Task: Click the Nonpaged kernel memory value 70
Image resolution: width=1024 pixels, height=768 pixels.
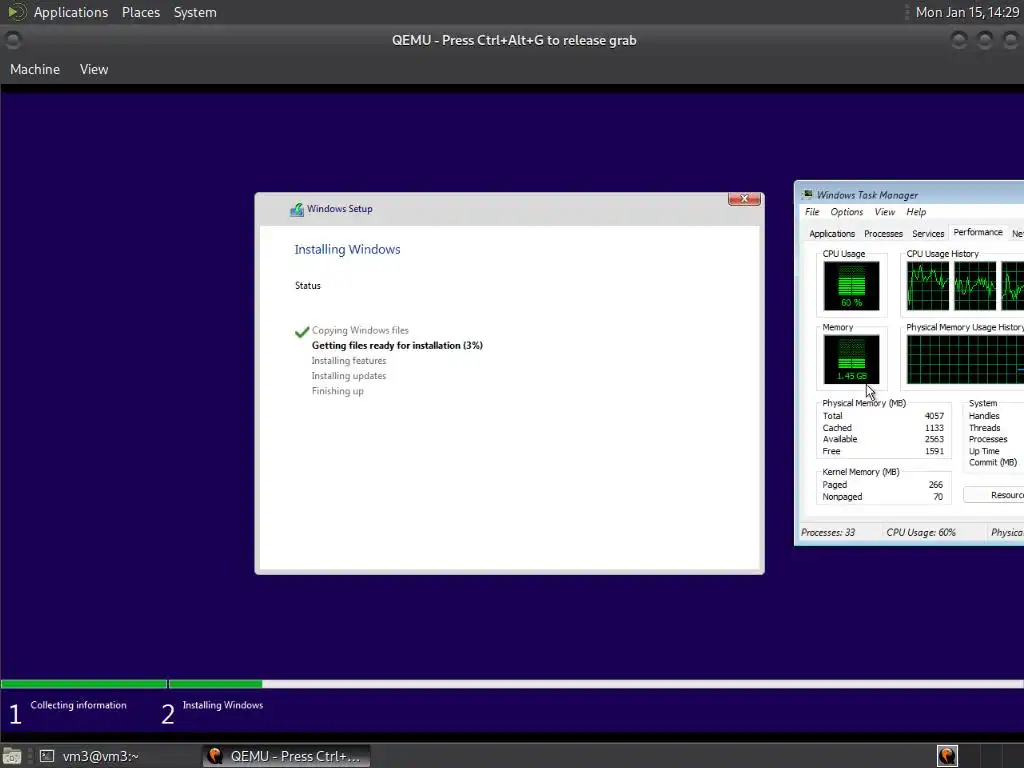Action: 938,496
